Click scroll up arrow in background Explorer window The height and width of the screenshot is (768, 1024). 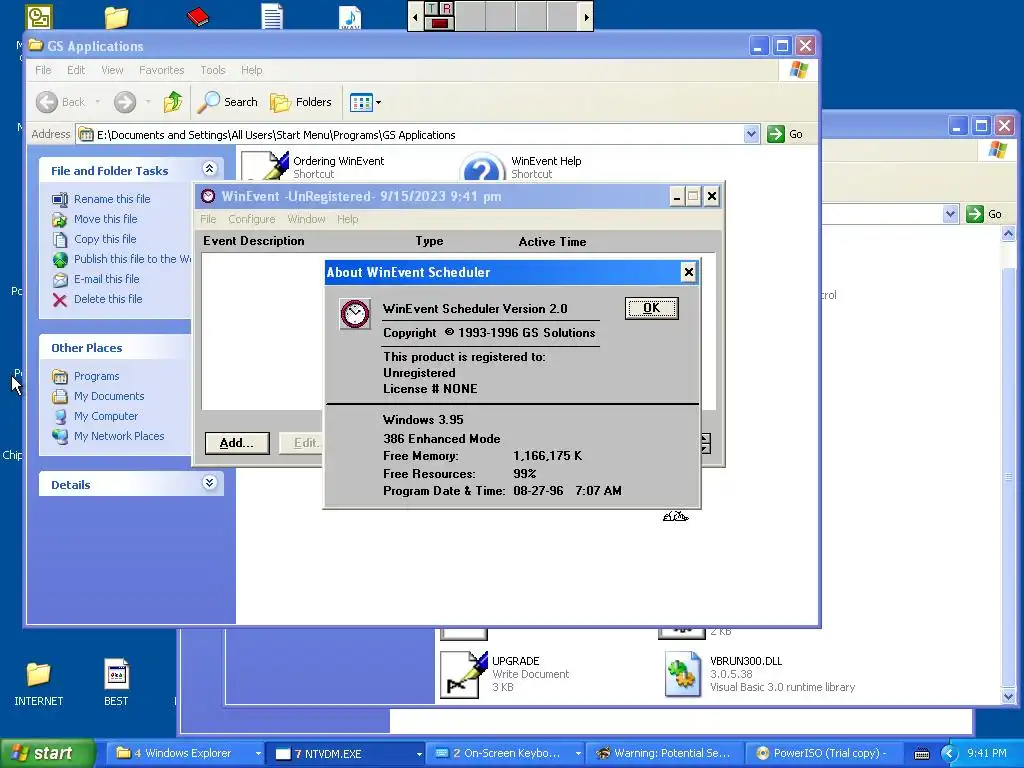(1008, 233)
